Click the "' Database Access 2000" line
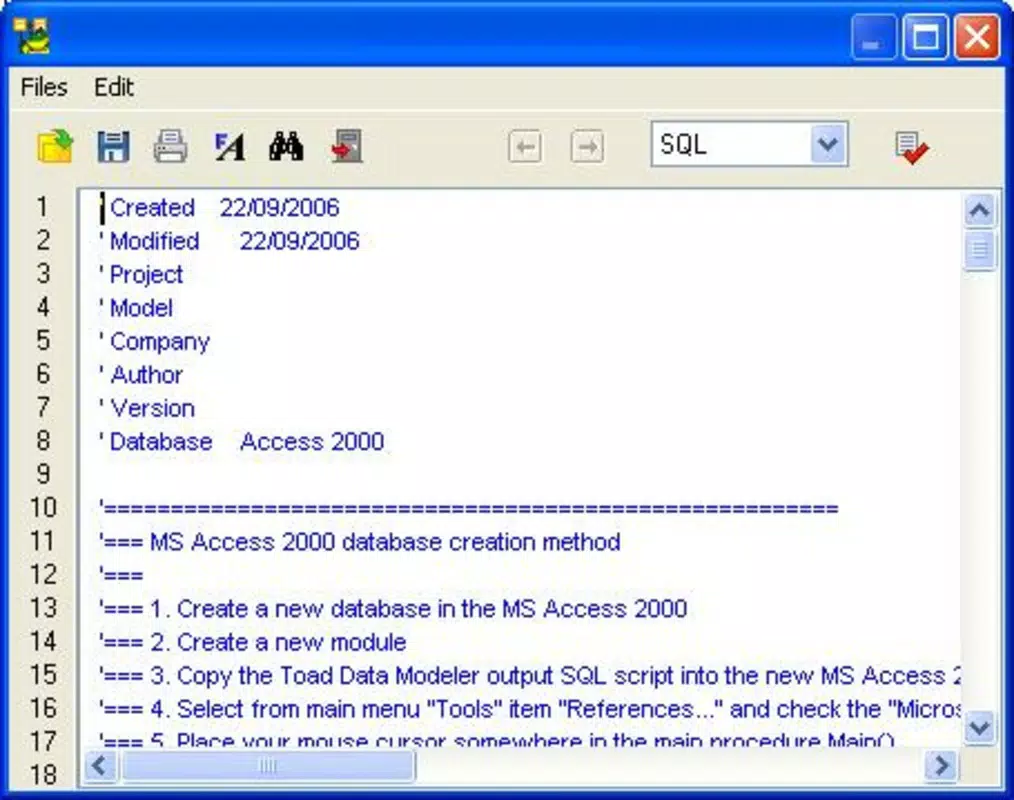Viewport: 1014px width, 800px height. (242, 442)
